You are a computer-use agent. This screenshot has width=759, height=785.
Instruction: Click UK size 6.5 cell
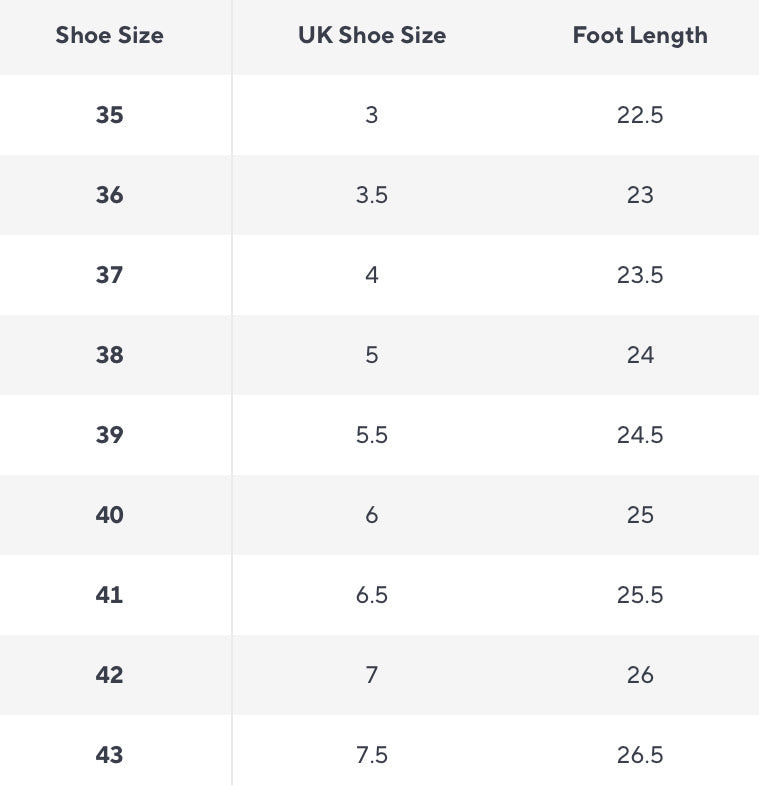click(371, 595)
